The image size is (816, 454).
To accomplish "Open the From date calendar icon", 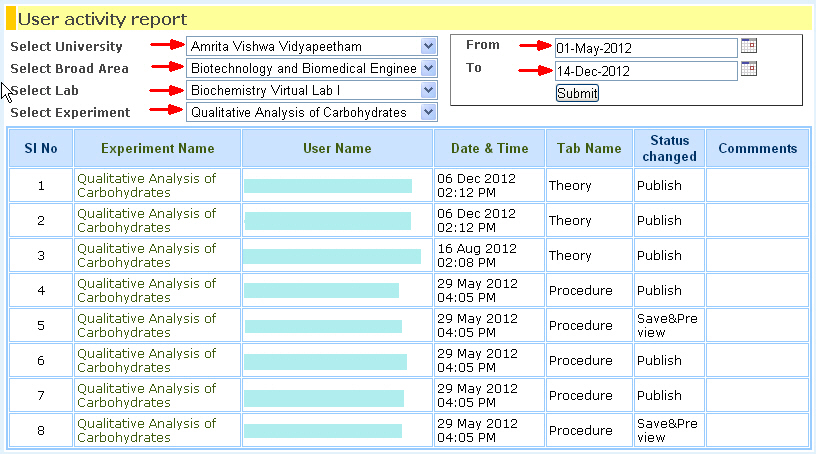I will point(749,46).
